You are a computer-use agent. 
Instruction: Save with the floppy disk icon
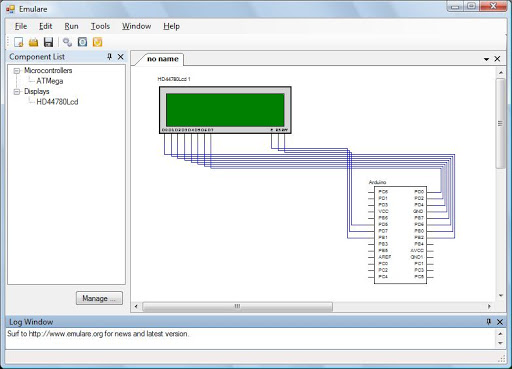(49, 42)
